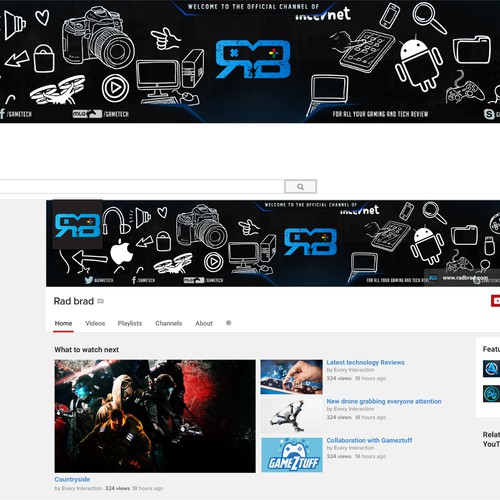This screenshot has width=500, height=500.
Task: Open the channel search icon after About tab
Action: pyautogui.click(x=228, y=323)
